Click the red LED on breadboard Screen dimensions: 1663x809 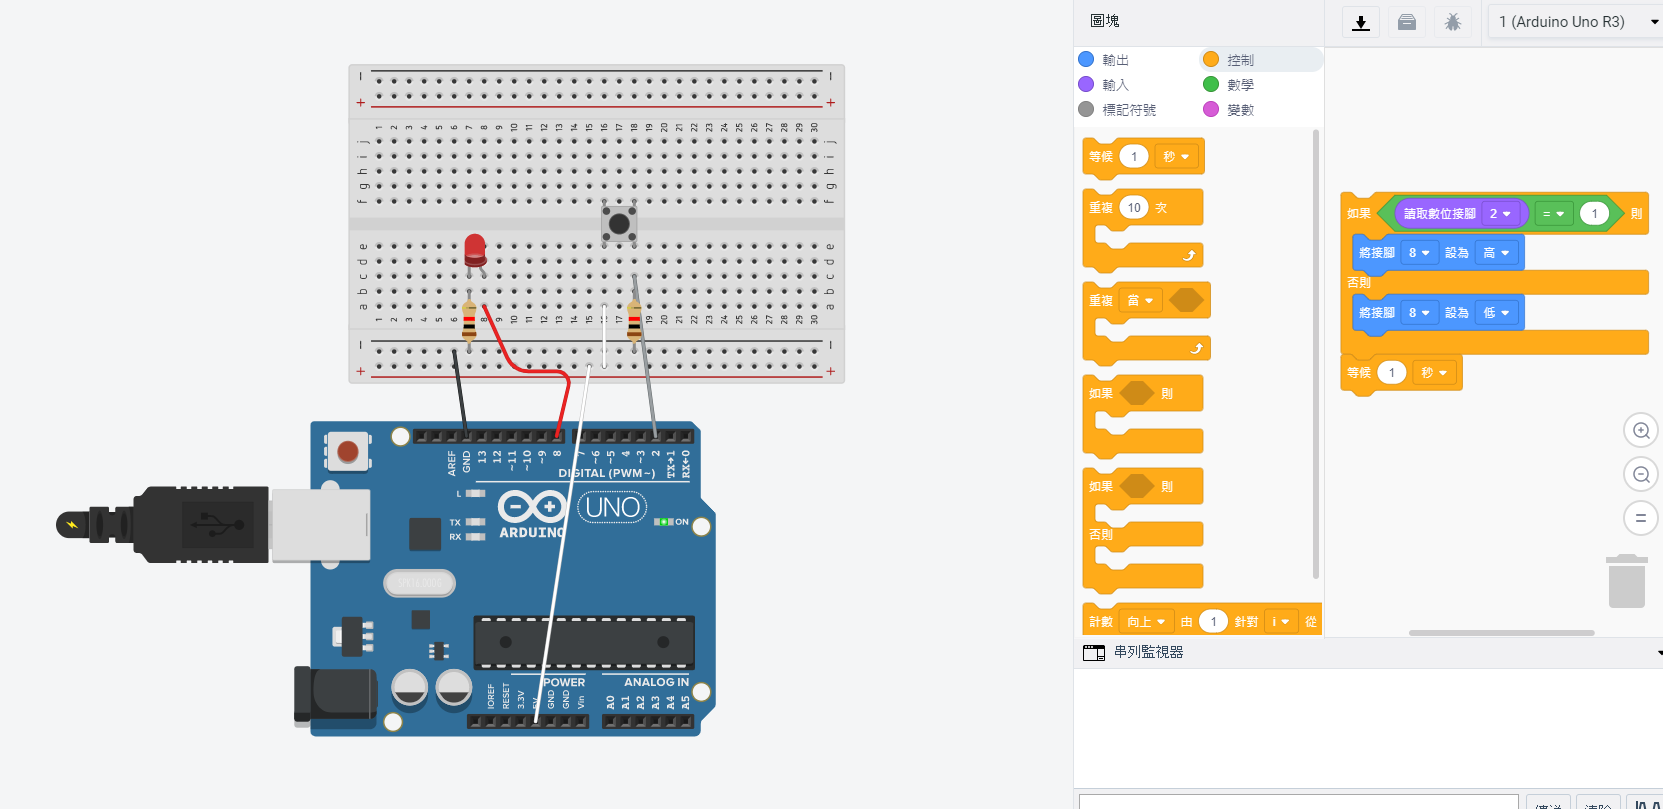coord(475,249)
